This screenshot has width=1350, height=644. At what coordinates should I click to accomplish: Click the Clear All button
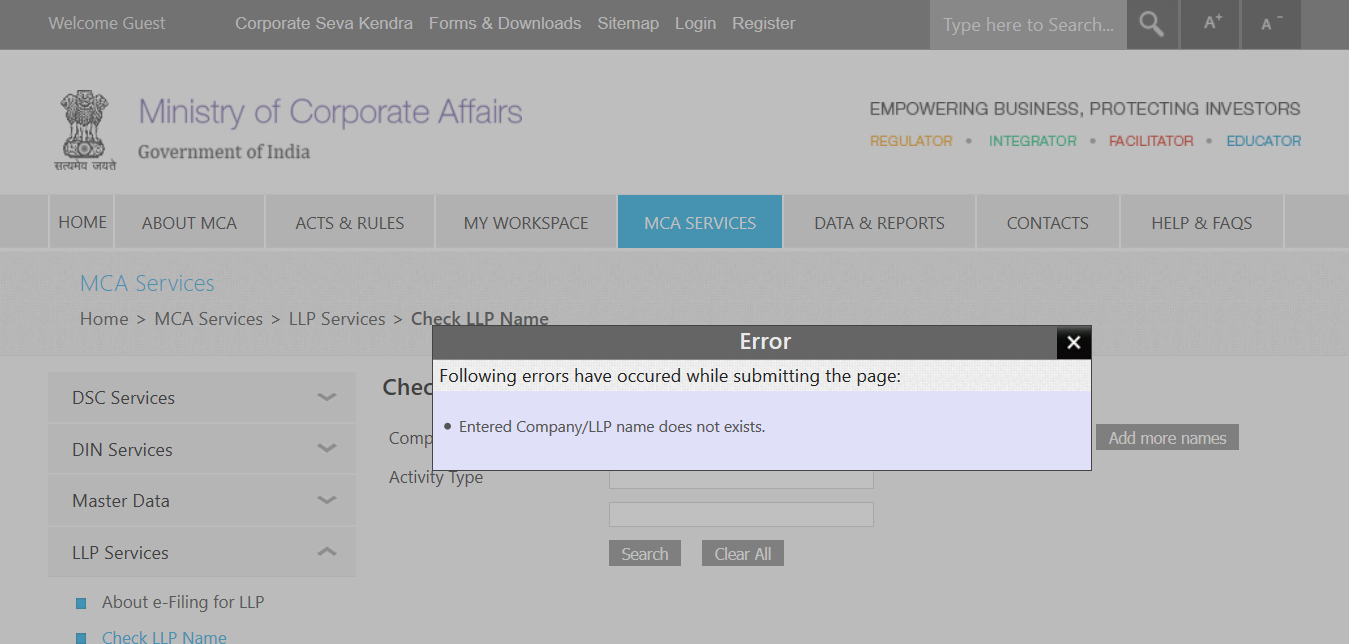[743, 553]
